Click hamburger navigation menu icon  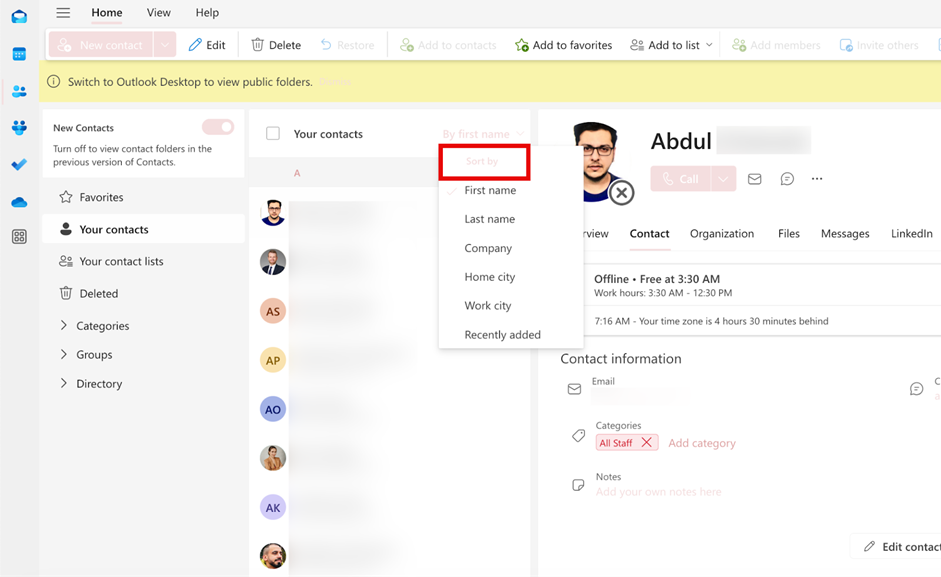(x=63, y=13)
